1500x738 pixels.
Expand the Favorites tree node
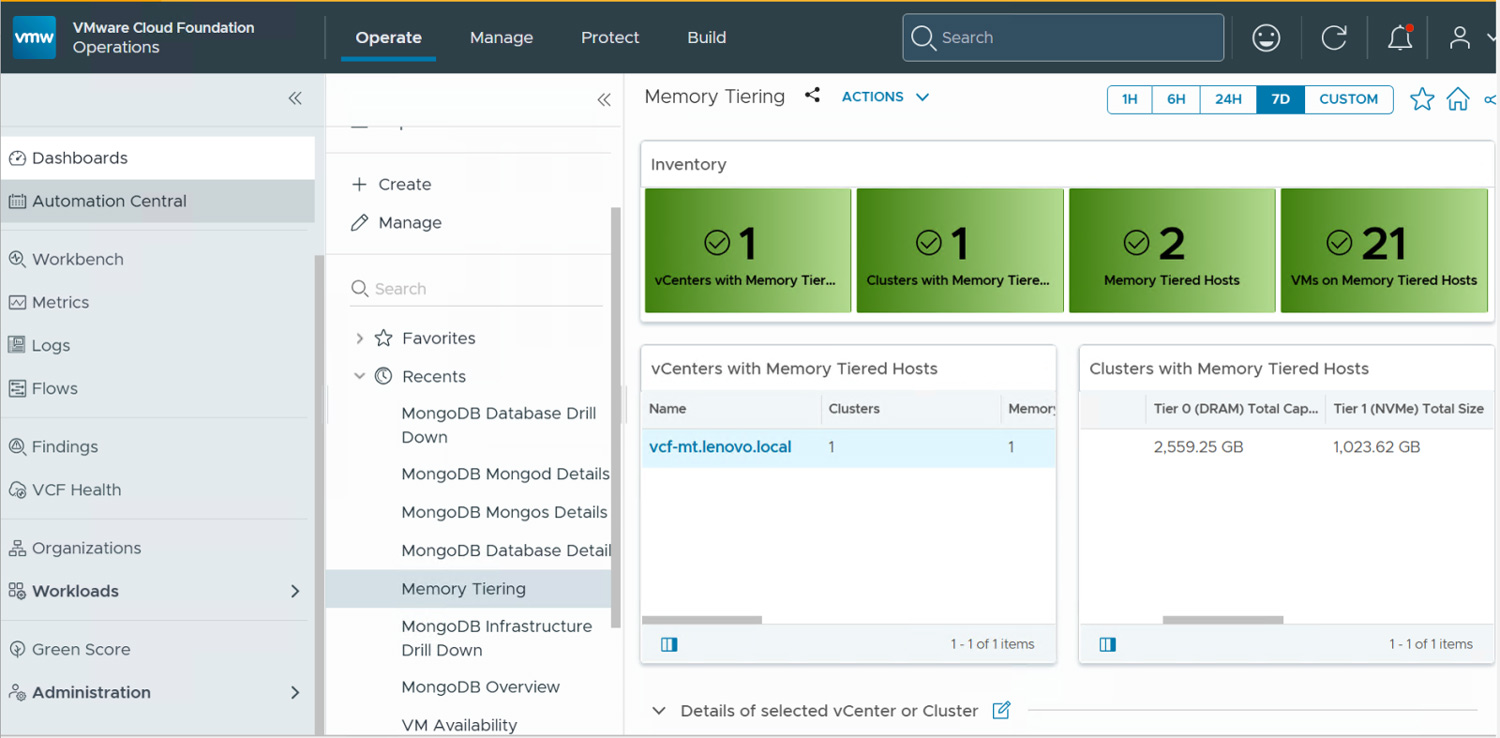360,338
